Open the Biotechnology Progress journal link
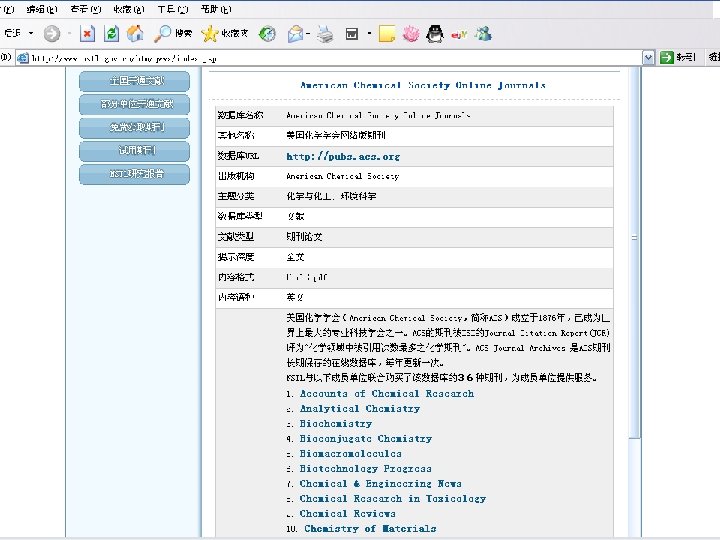720x540 pixels. pyautogui.click(x=366, y=468)
